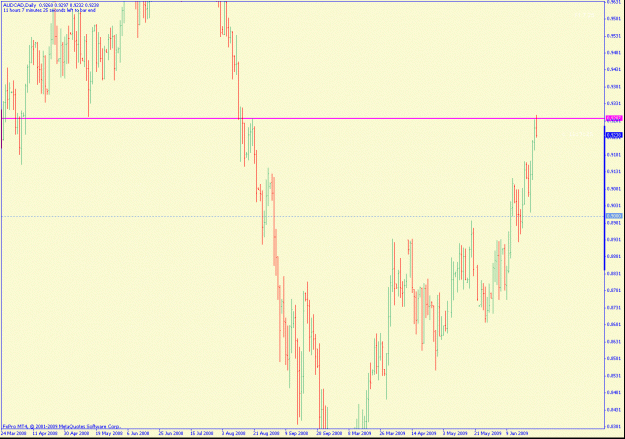Click the 0.9531 price axis label
This screenshot has width=625, height=439.
pyautogui.click(x=614, y=36)
